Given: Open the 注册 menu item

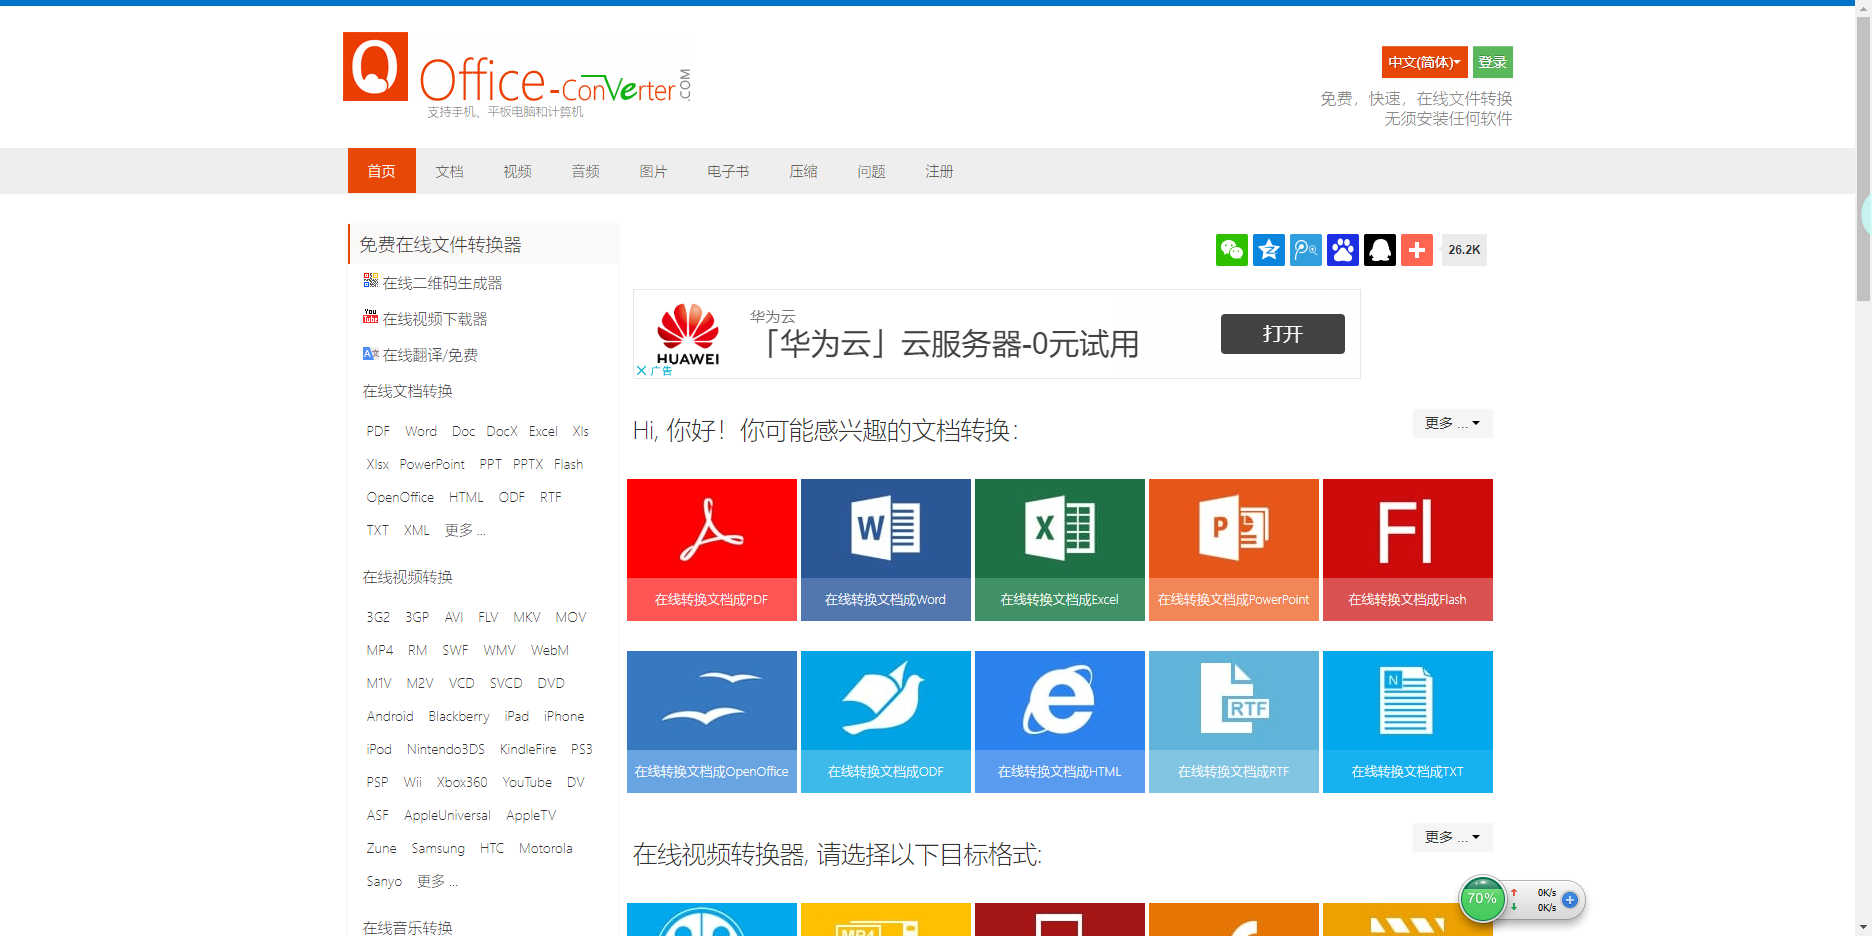Looking at the screenshot, I should click(939, 171).
